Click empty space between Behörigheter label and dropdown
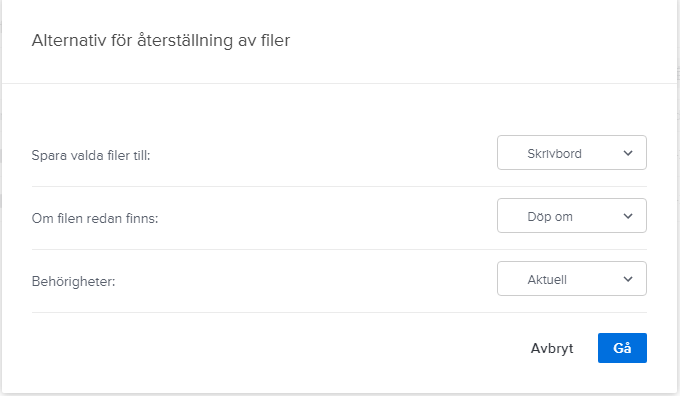 (x=304, y=281)
